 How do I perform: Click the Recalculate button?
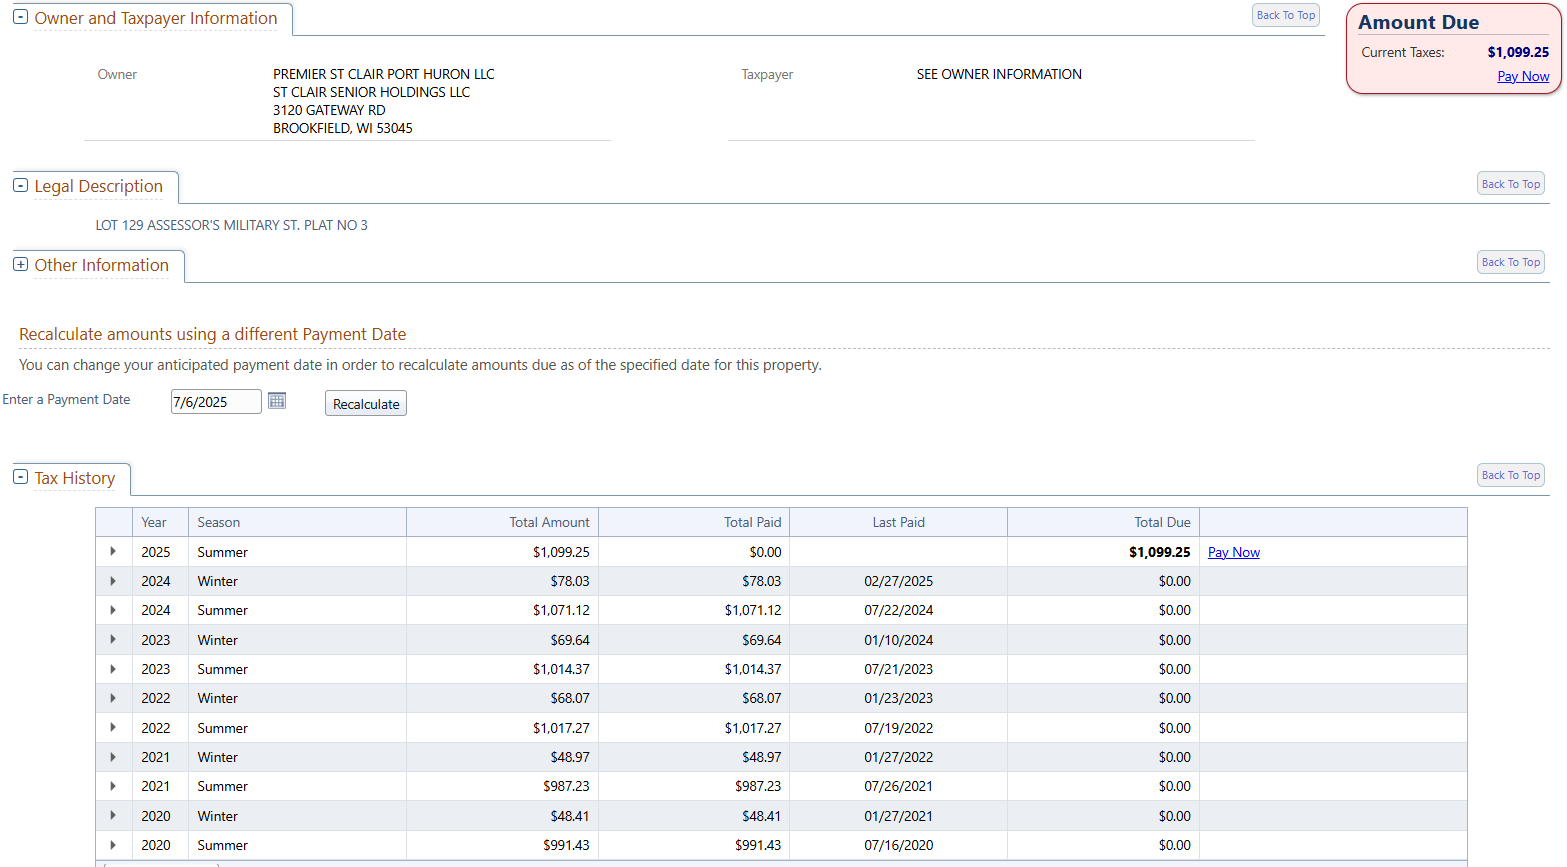click(366, 403)
